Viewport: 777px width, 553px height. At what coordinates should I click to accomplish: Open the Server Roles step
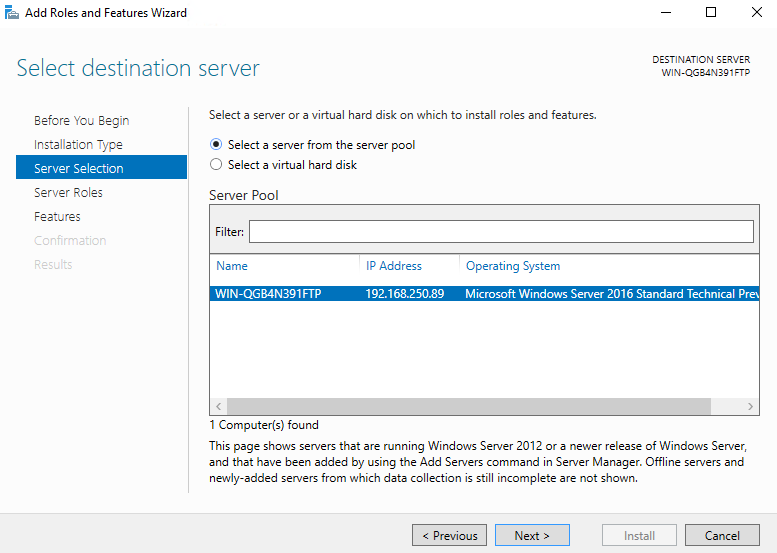point(68,192)
